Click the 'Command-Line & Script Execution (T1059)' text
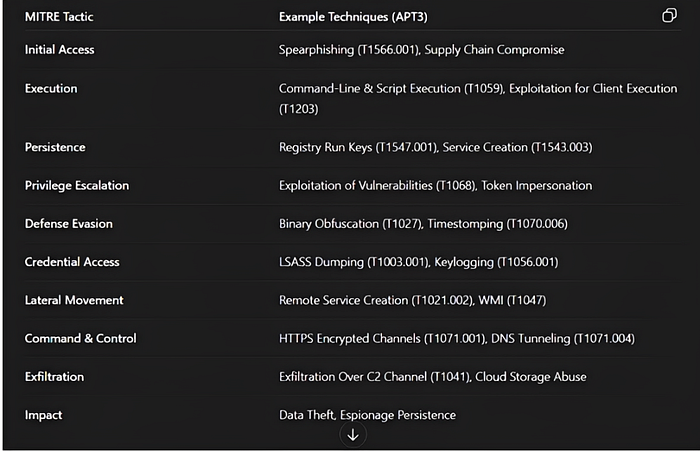700x451 pixels. coord(392,88)
